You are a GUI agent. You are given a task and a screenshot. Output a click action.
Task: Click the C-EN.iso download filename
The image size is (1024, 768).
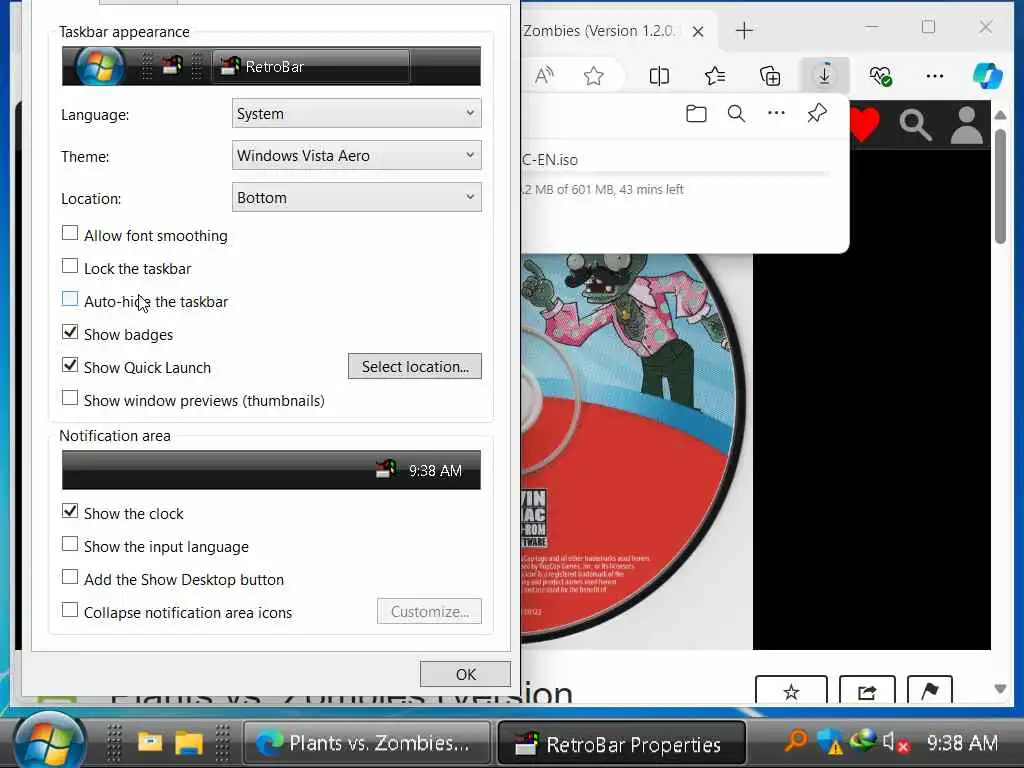(x=550, y=159)
